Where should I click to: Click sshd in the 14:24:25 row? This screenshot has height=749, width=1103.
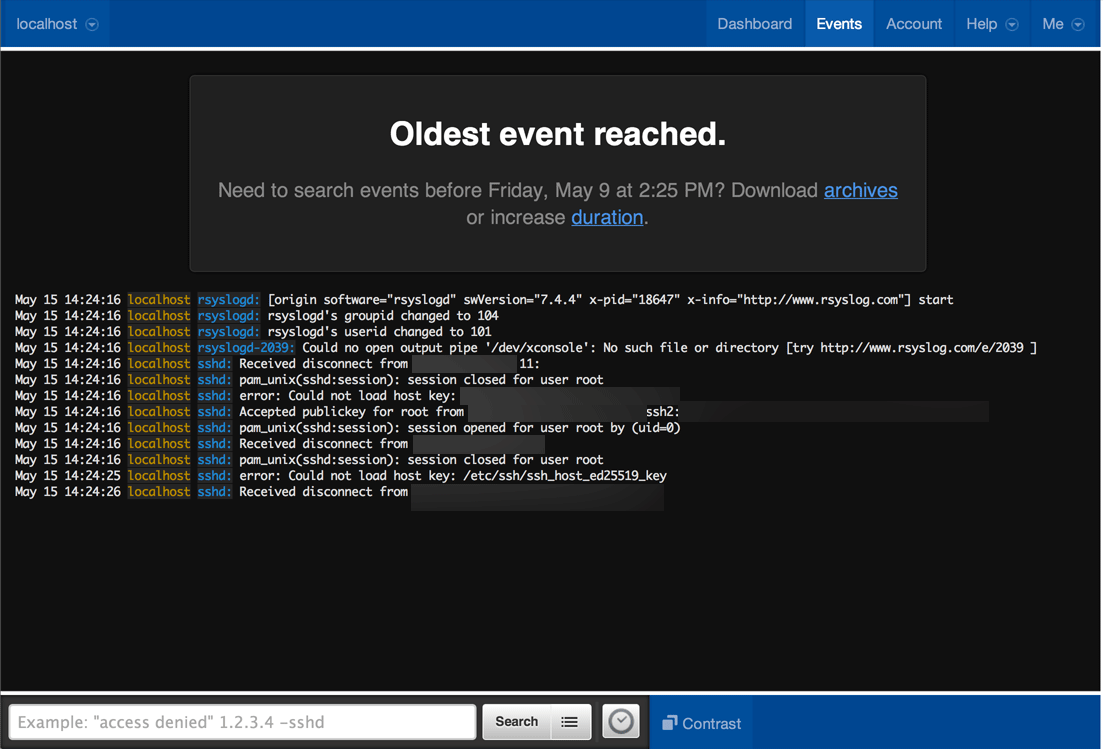[214, 475]
